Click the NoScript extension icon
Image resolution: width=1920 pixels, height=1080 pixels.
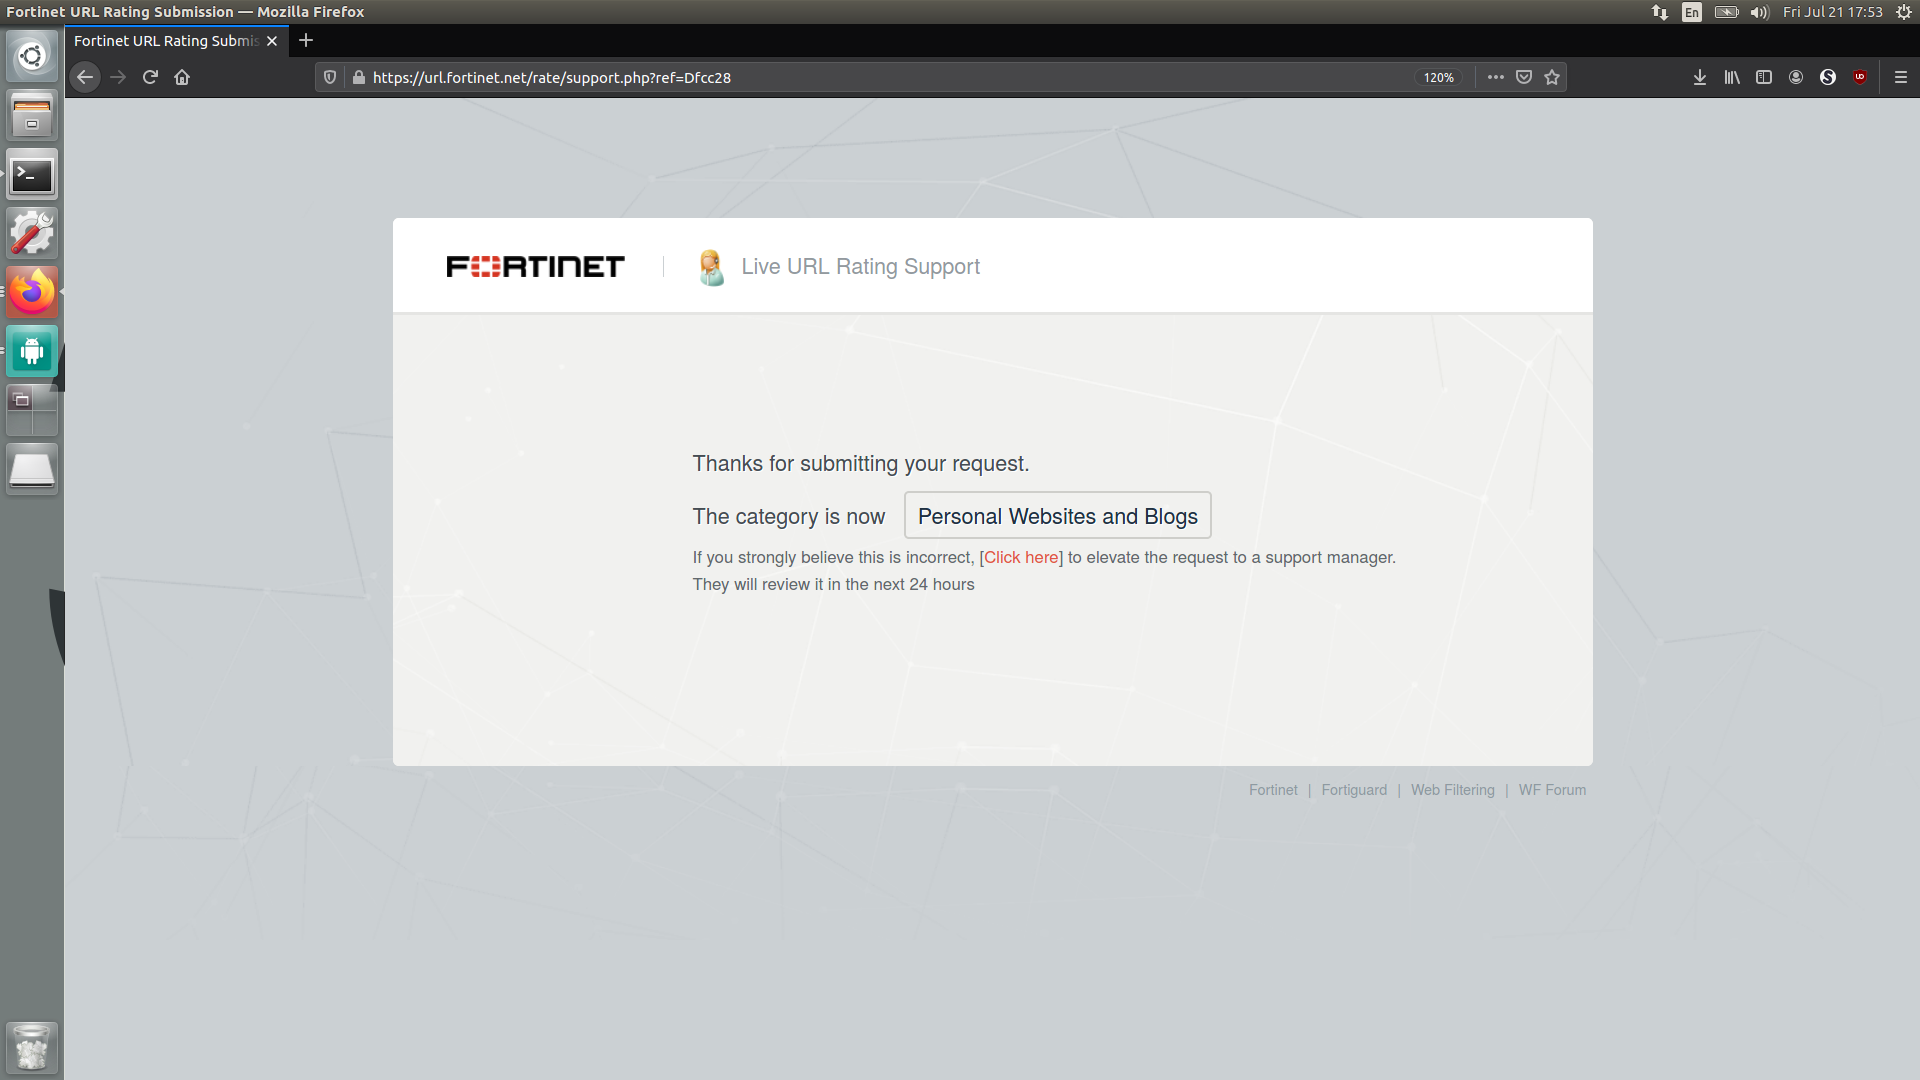[x=1828, y=77]
